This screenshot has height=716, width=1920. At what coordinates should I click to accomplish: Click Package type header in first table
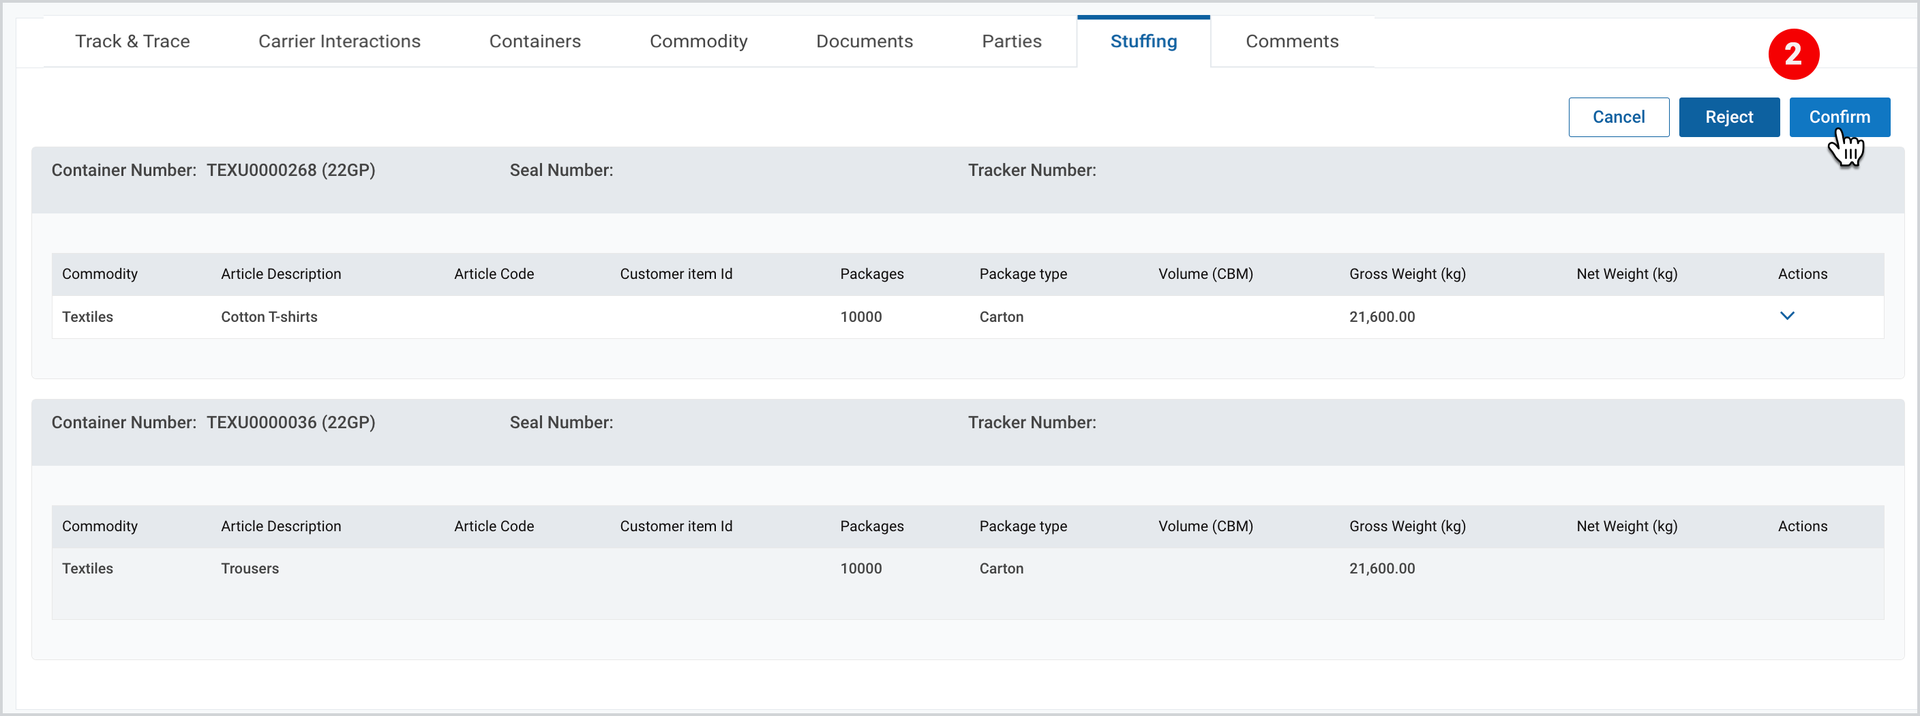[x=1023, y=274]
